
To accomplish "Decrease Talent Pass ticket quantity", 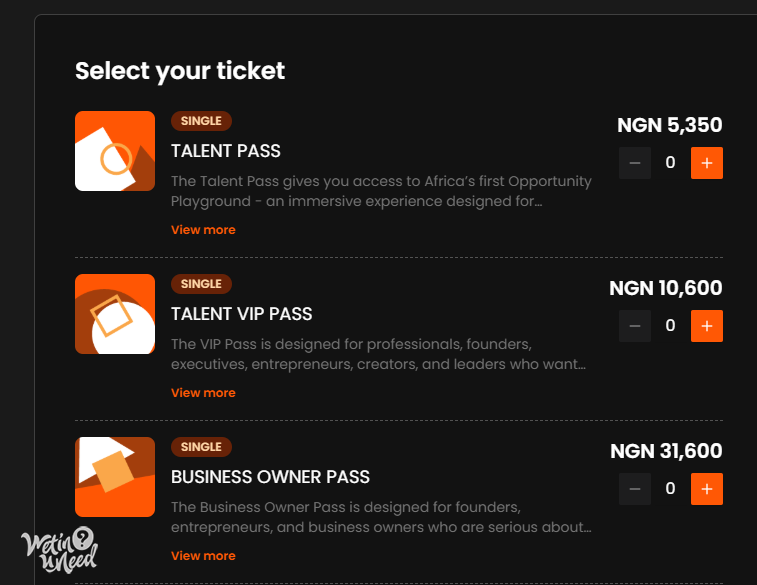I will tap(635, 163).
